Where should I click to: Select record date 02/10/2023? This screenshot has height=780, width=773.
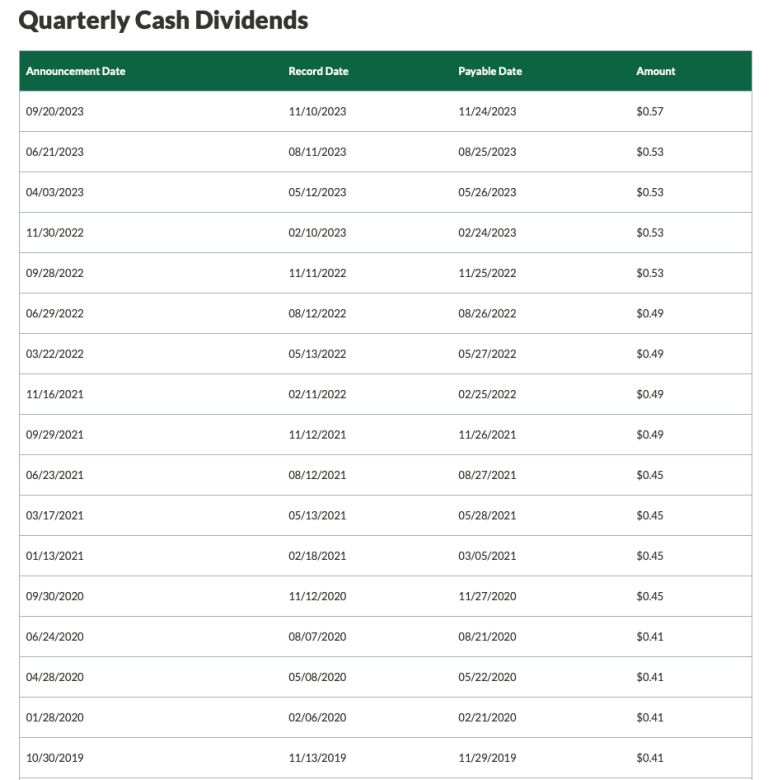pyautogui.click(x=317, y=233)
